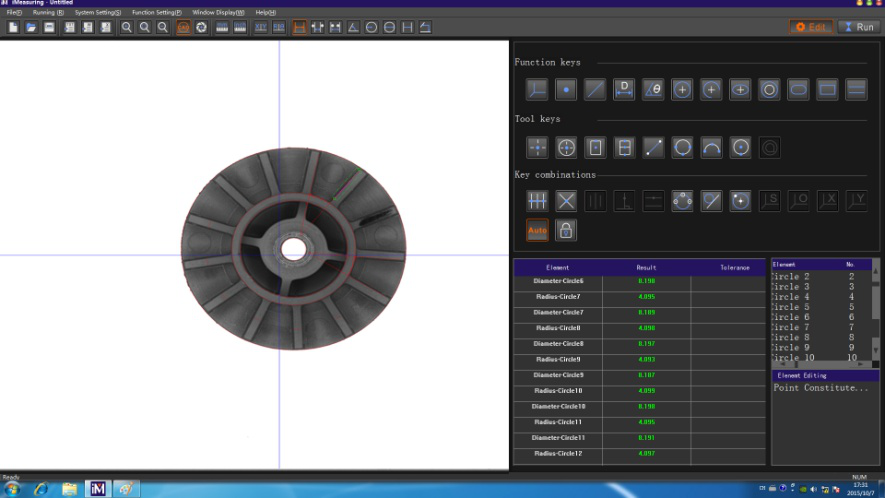Viewport: 885px width, 498px height.
Task: Click the new file toolbar icon
Action: [13, 27]
